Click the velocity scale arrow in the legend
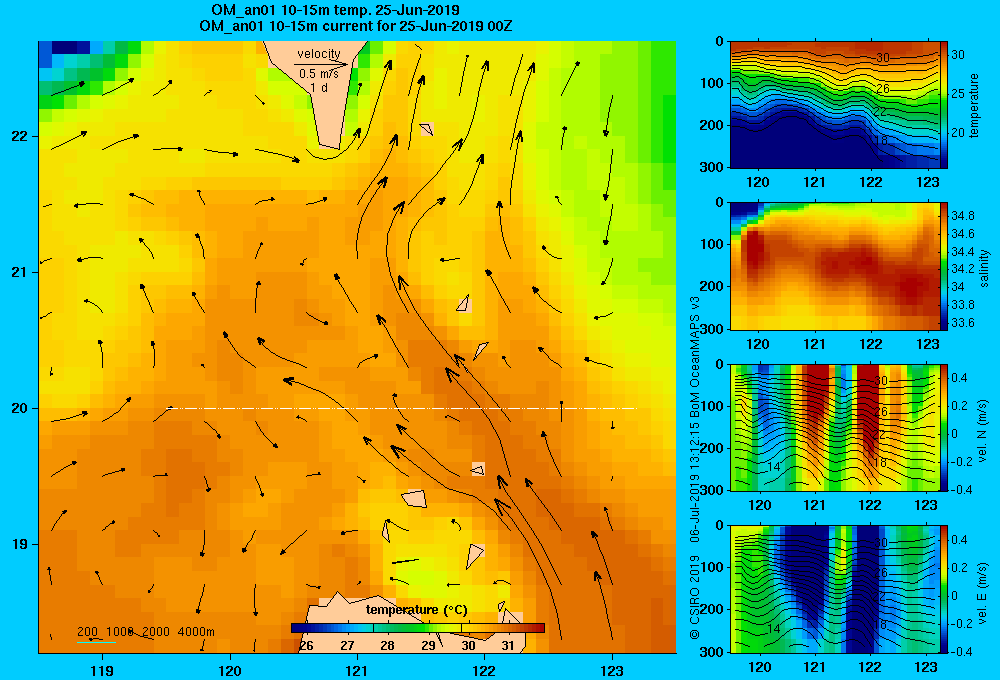Image resolution: width=1000 pixels, height=680 pixels. (x=321, y=64)
